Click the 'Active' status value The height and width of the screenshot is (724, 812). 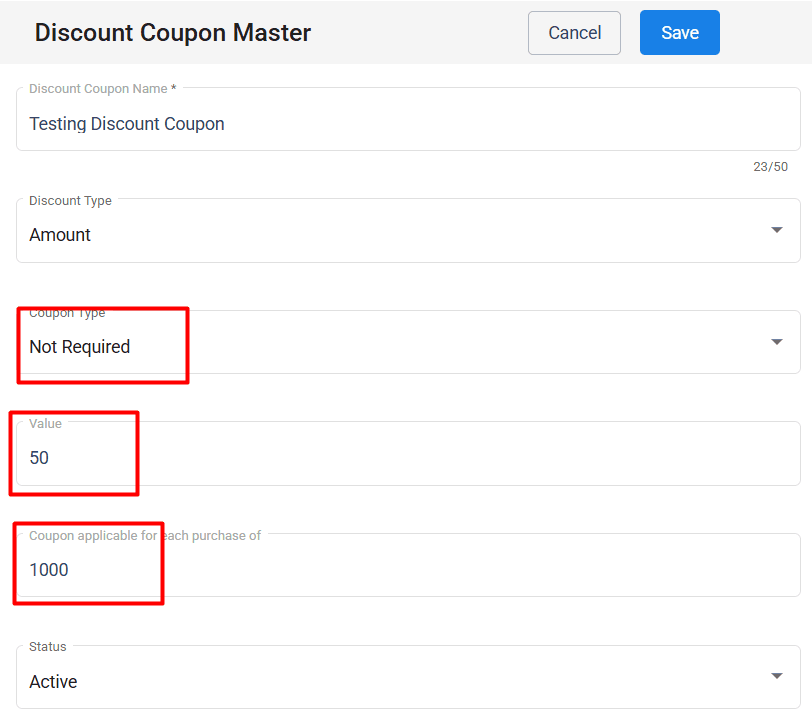pyautogui.click(x=53, y=682)
